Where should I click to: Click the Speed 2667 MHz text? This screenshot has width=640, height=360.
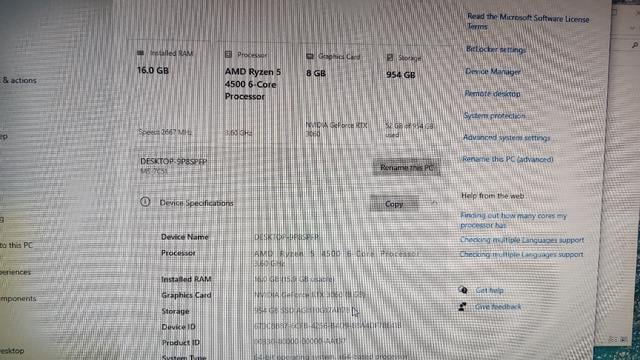pos(165,132)
